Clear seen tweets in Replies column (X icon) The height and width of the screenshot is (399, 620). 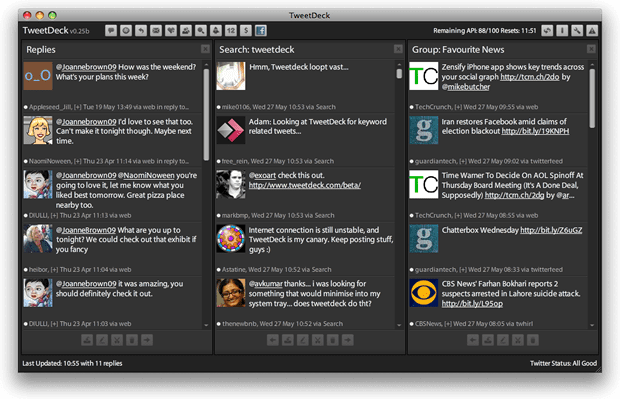coord(117,340)
